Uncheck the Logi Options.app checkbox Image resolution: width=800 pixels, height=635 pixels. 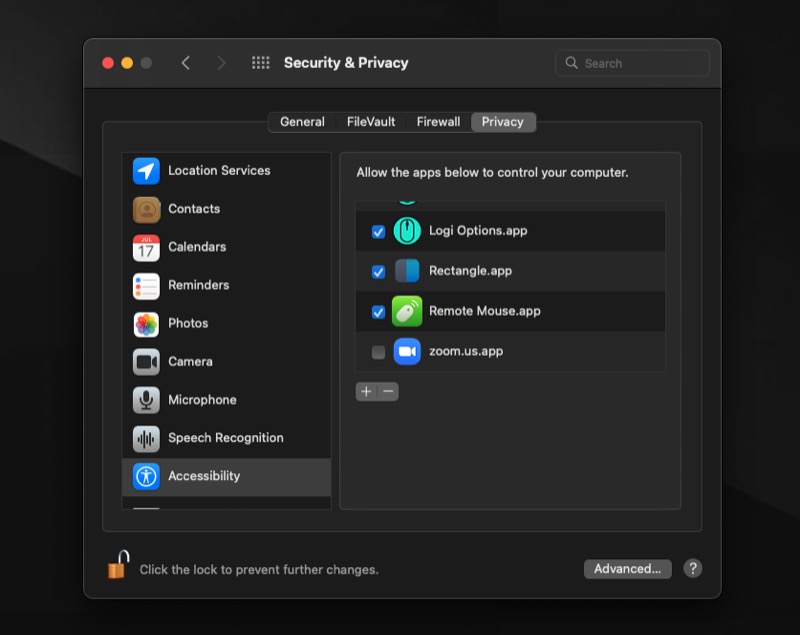pos(378,232)
